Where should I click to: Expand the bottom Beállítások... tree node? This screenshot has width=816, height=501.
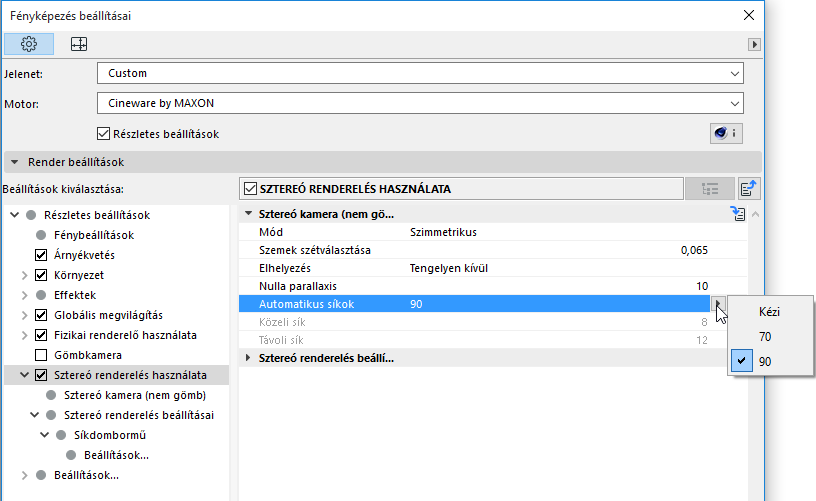(24, 475)
